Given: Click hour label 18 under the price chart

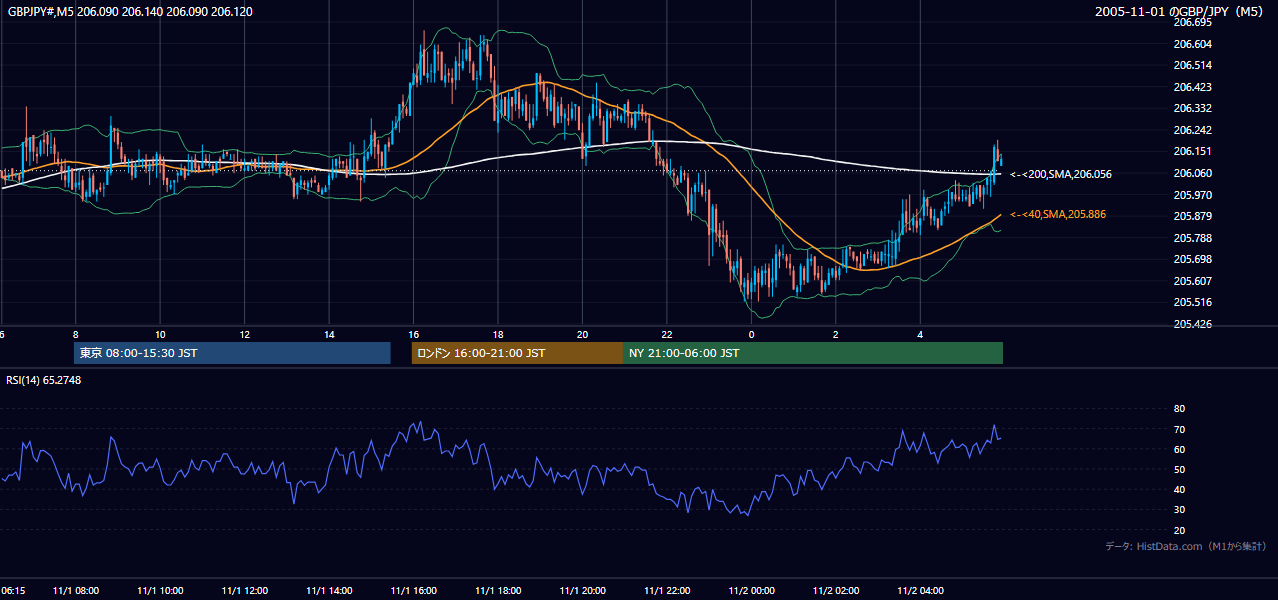Looking at the screenshot, I should (x=498, y=334).
